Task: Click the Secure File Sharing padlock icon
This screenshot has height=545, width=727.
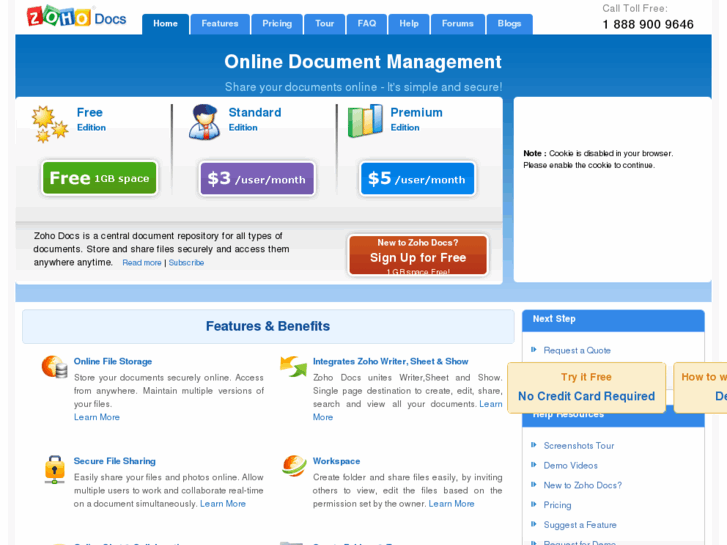Action: [x=55, y=469]
